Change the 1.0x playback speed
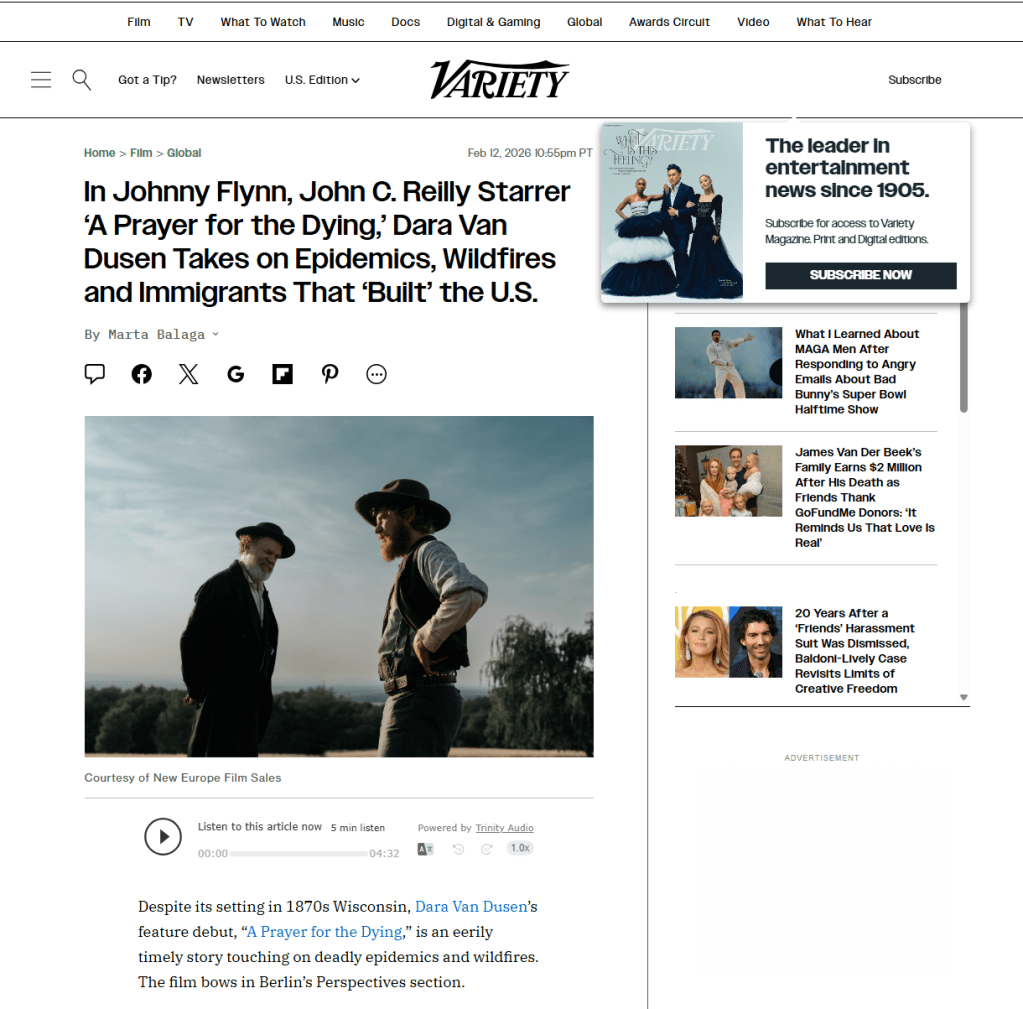 (519, 848)
